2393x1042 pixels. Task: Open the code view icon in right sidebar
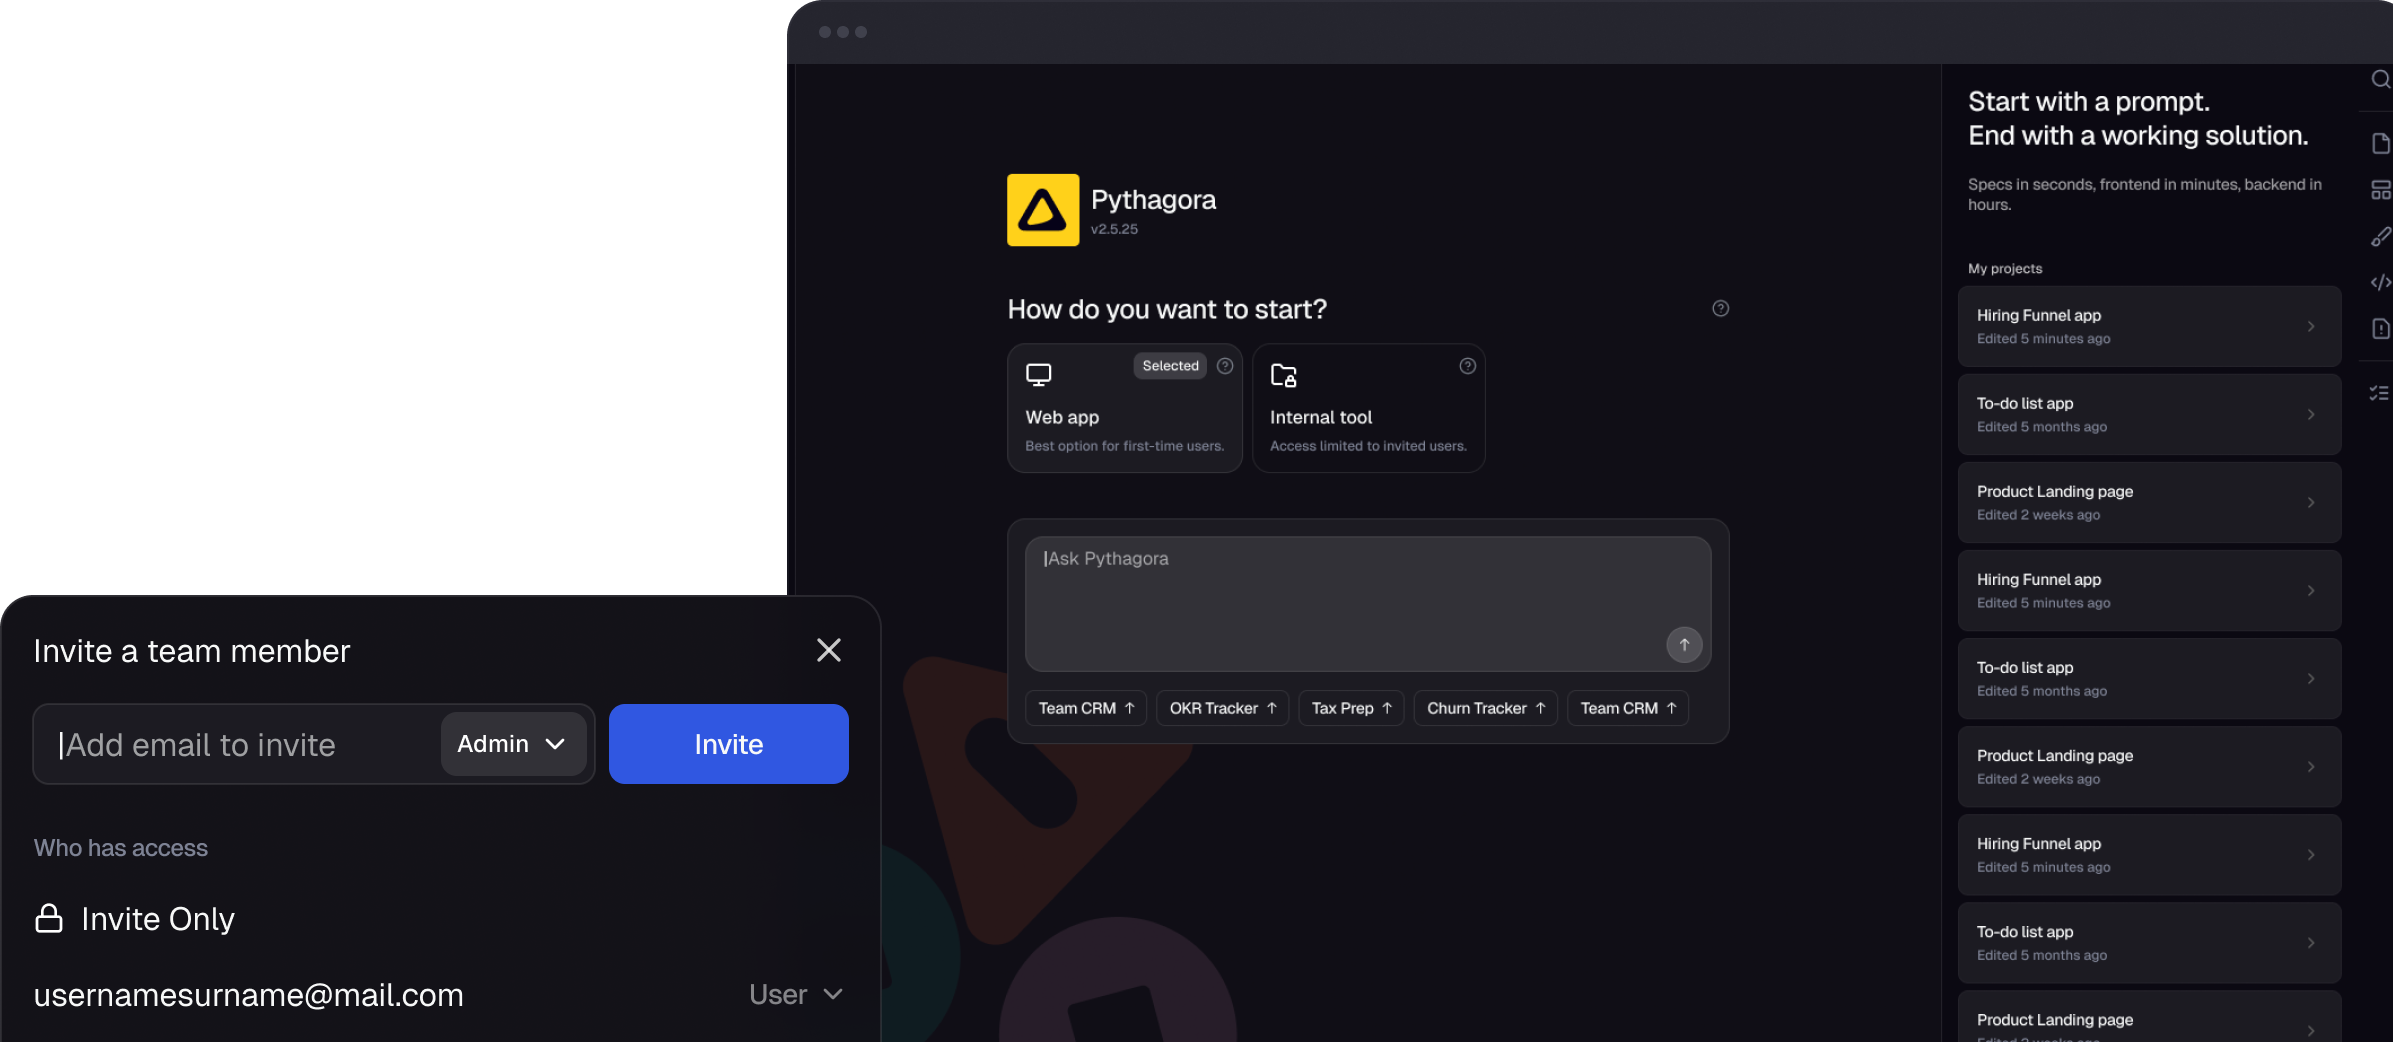[2381, 282]
